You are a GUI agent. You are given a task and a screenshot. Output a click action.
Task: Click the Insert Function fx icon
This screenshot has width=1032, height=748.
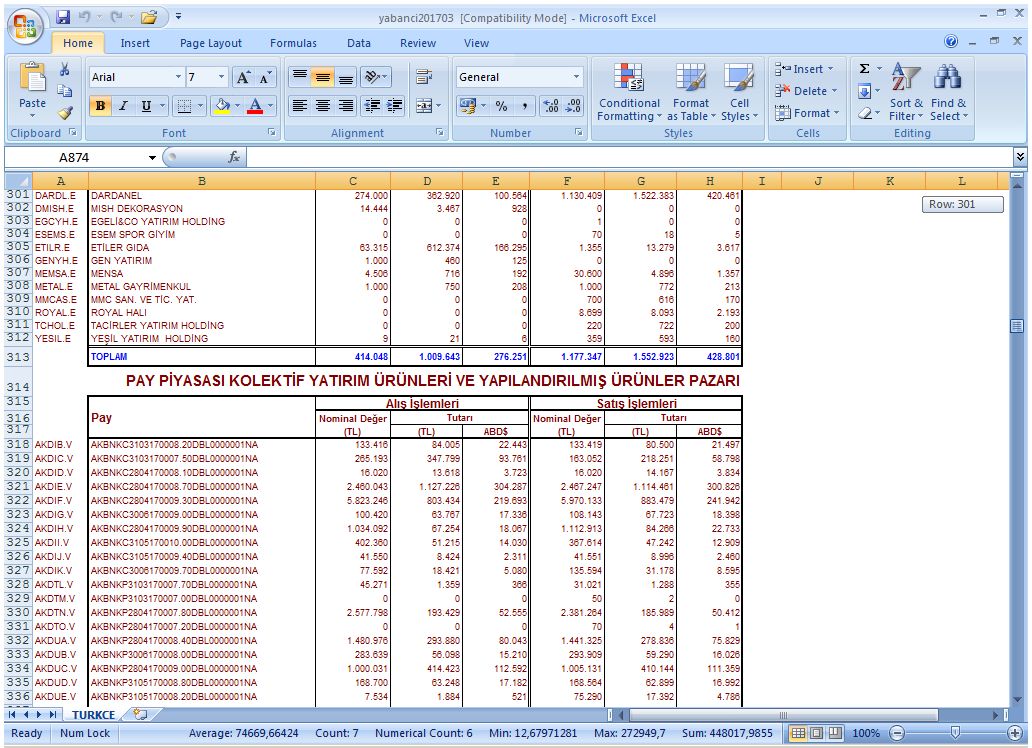coord(234,157)
